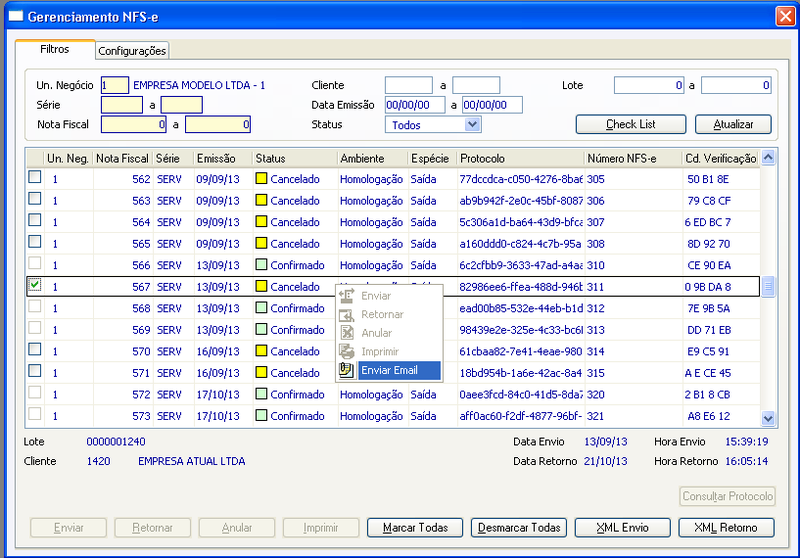Screen dimensions: 800x558
Task: Click the Status column header
Action: click(x=295, y=159)
